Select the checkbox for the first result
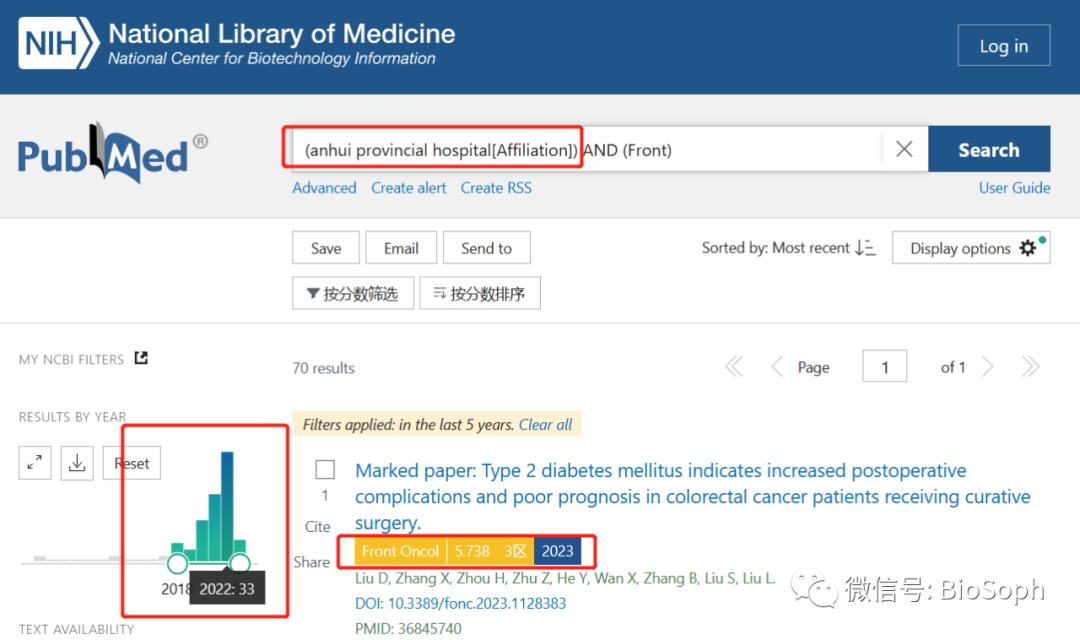Image resolution: width=1080 pixels, height=640 pixels. pyautogui.click(x=325, y=469)
